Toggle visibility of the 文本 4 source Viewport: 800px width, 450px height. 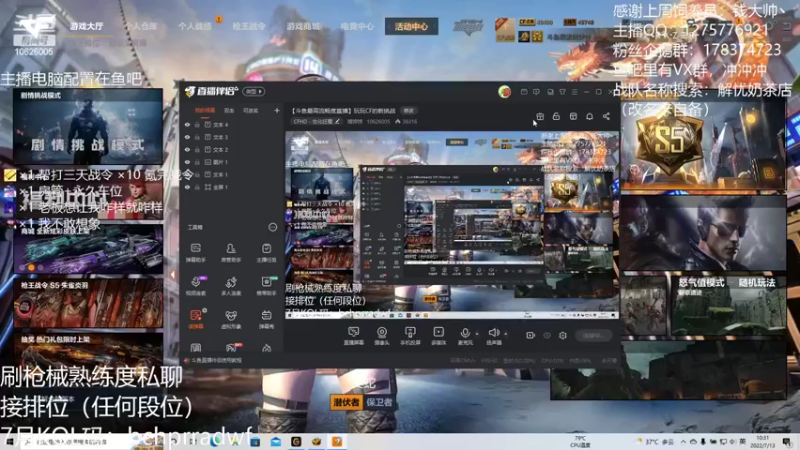pos(187,124)
